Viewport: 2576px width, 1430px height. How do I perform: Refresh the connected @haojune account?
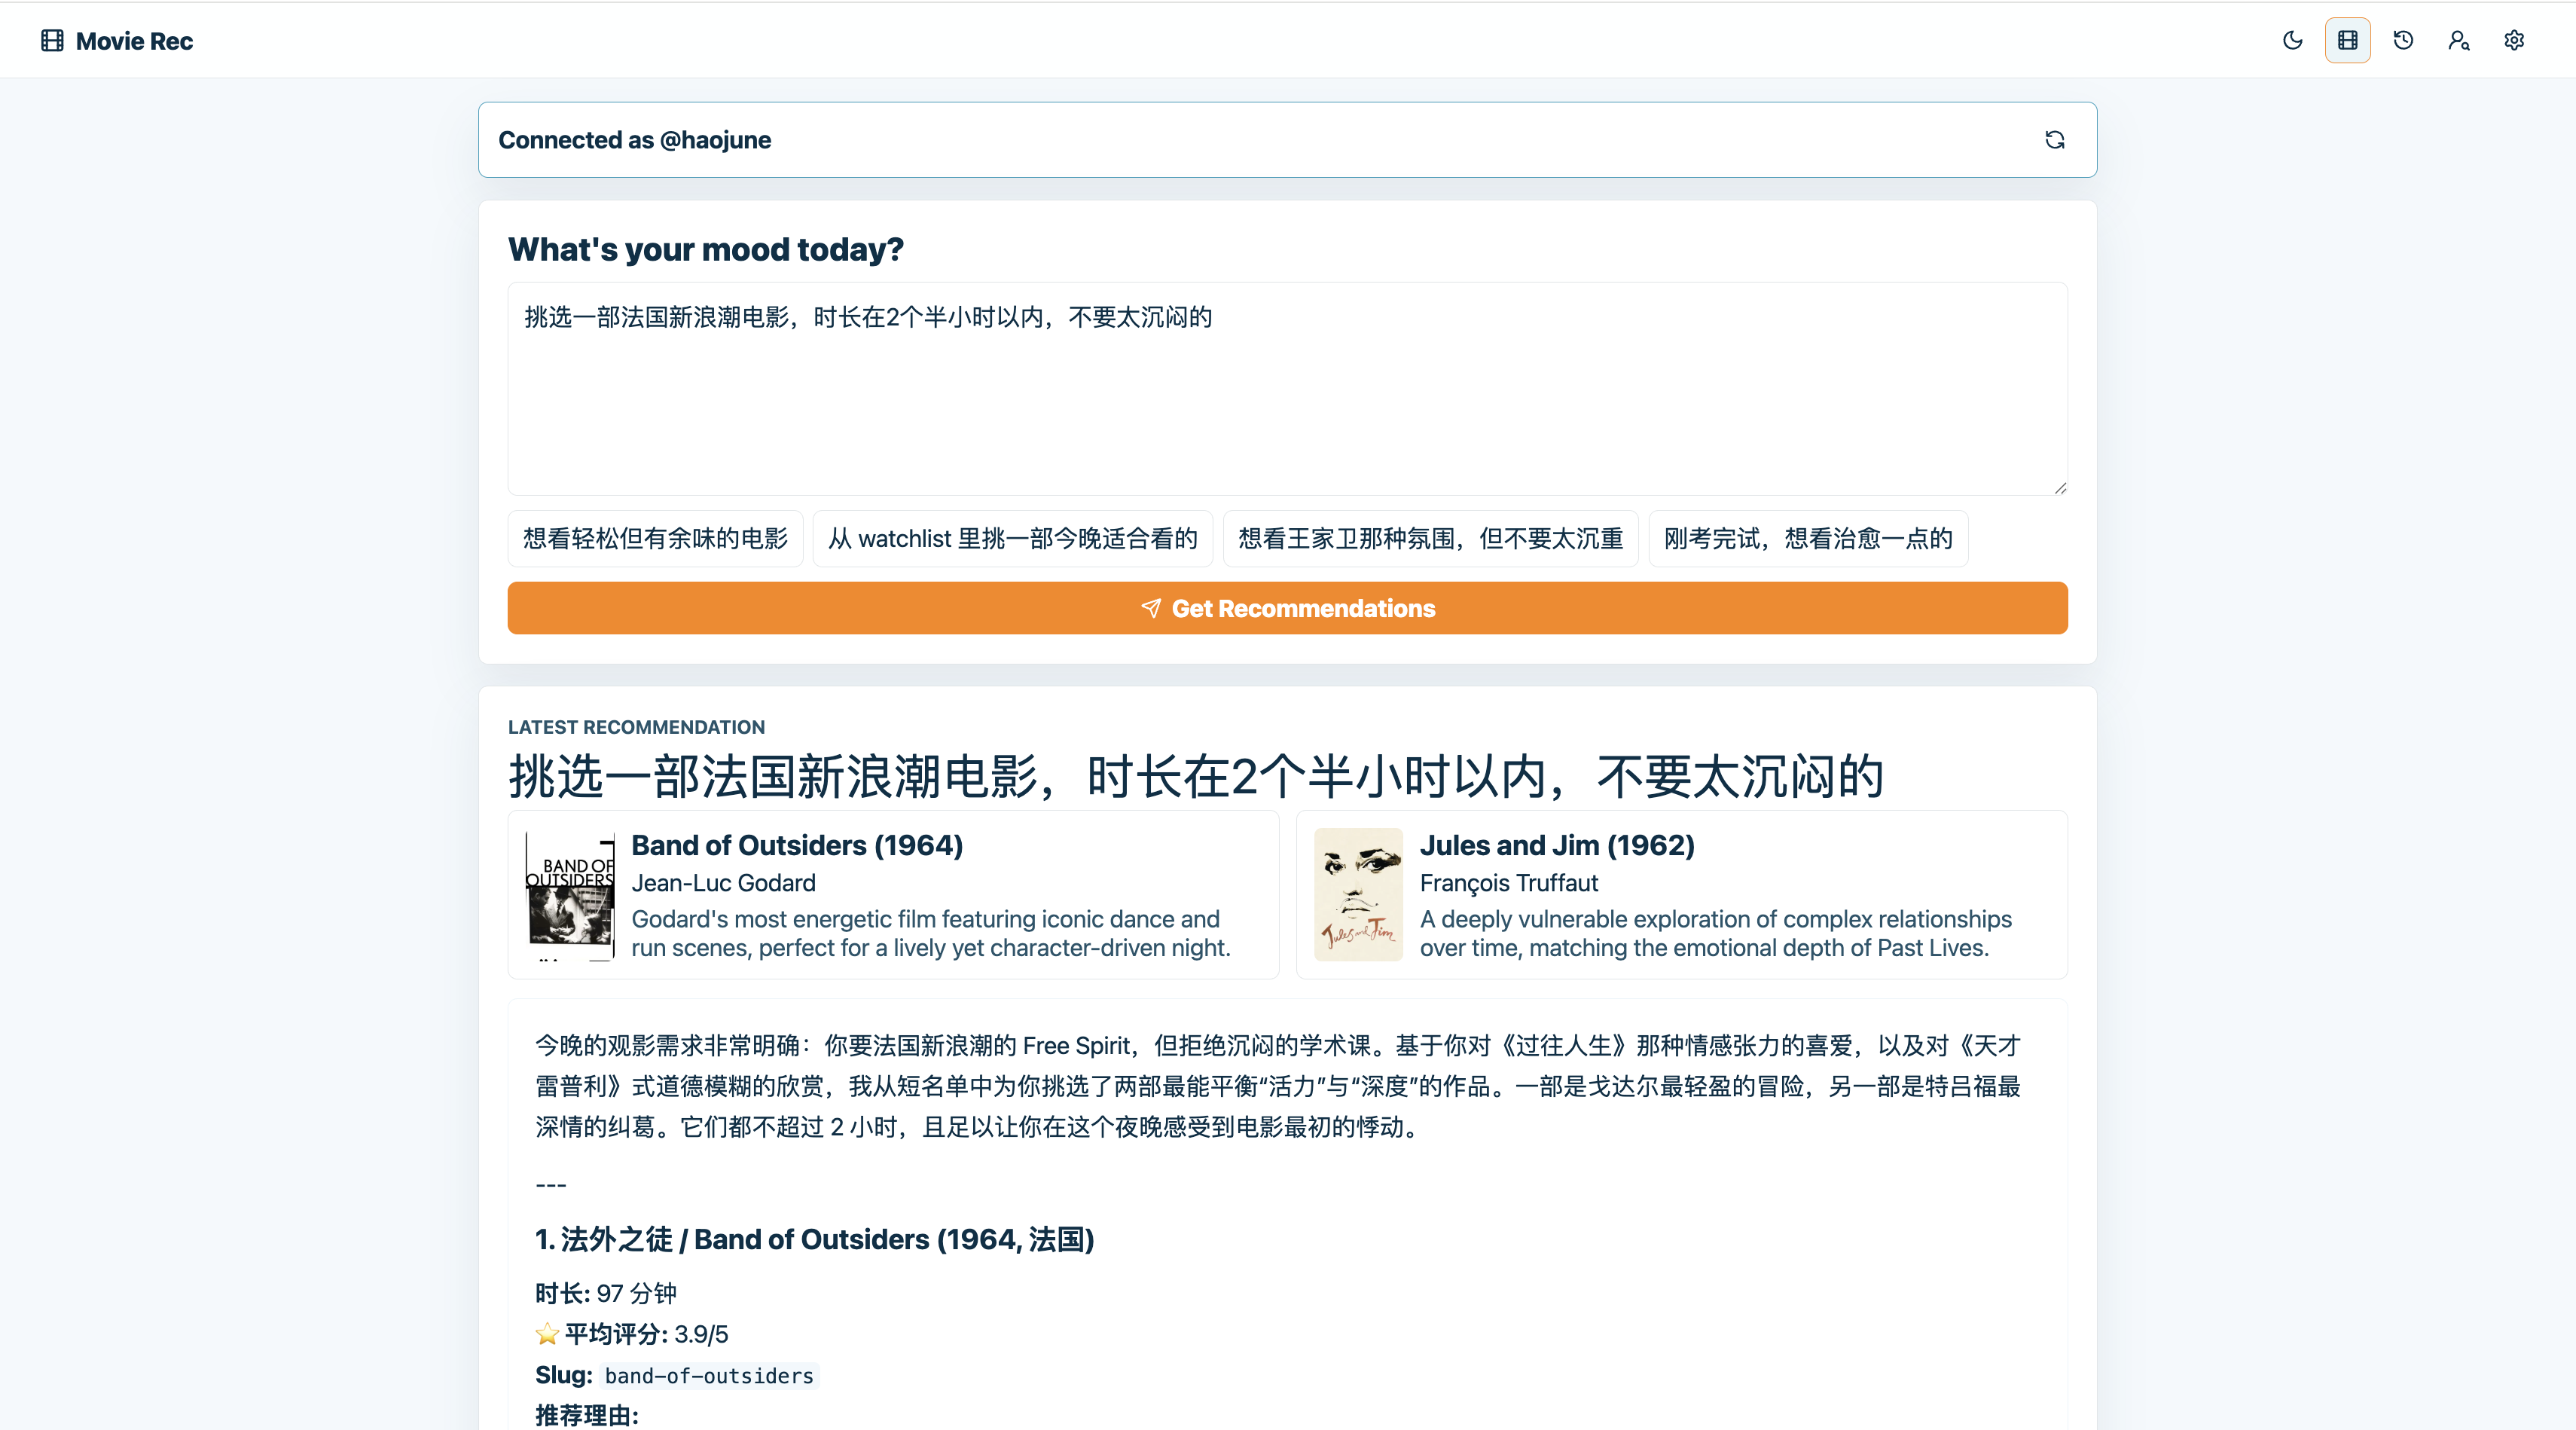pyautogui.click(x=2055, y=140)
